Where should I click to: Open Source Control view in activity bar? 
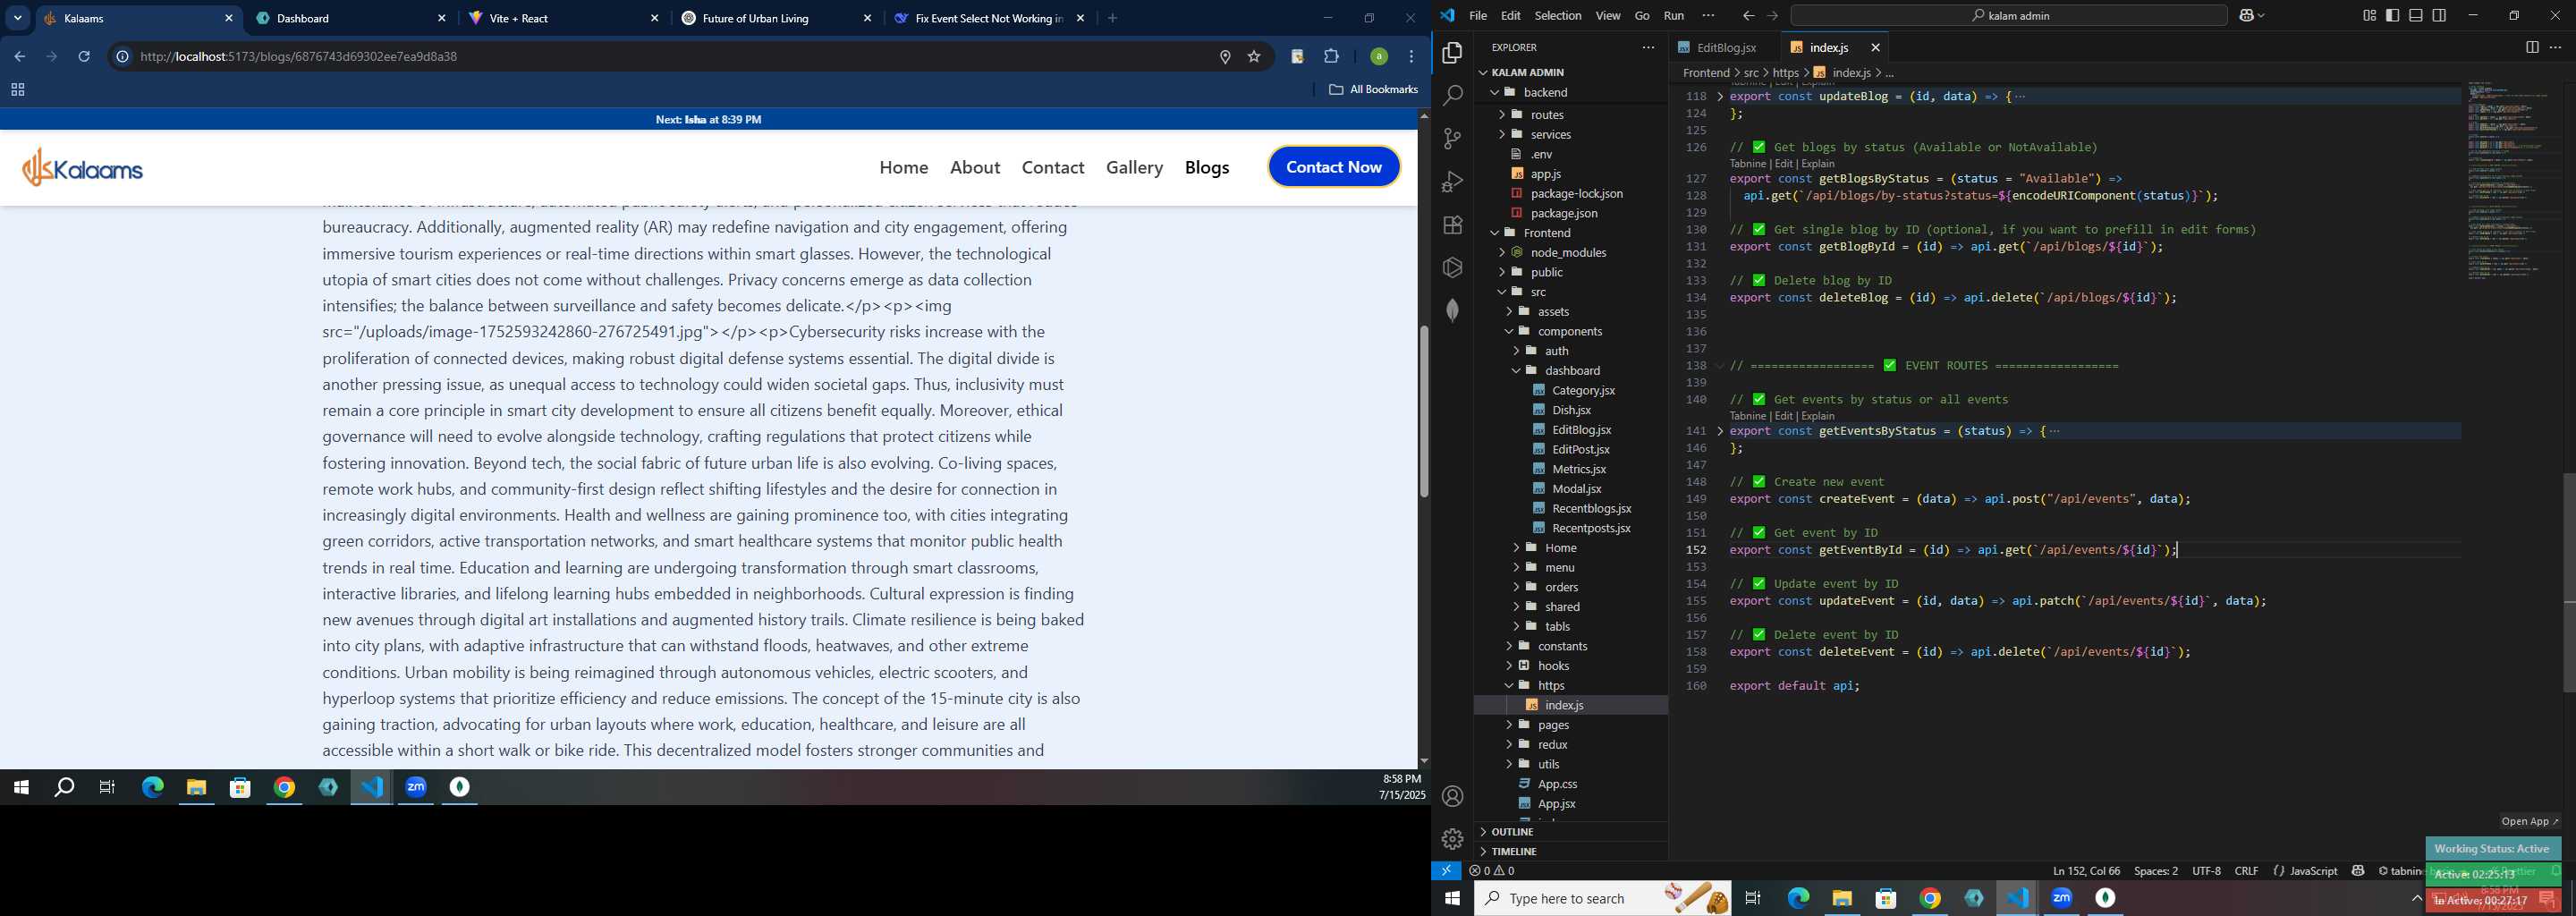pyautogui.click(x=1452, y=139)
